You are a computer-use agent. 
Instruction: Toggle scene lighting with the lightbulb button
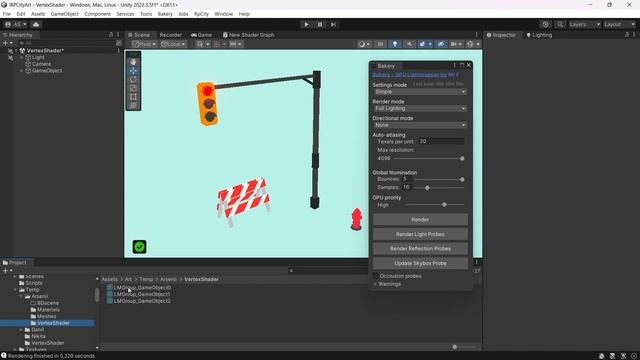tap(395, 44)
